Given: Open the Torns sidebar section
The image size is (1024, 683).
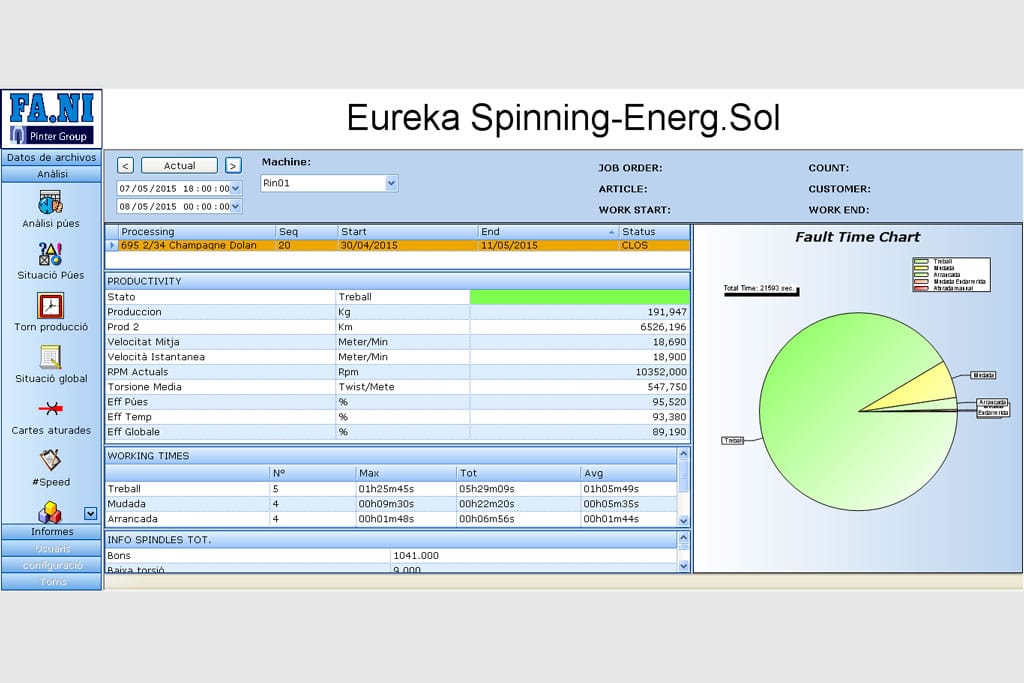Looking at the screenshot, I should [52, 582].
